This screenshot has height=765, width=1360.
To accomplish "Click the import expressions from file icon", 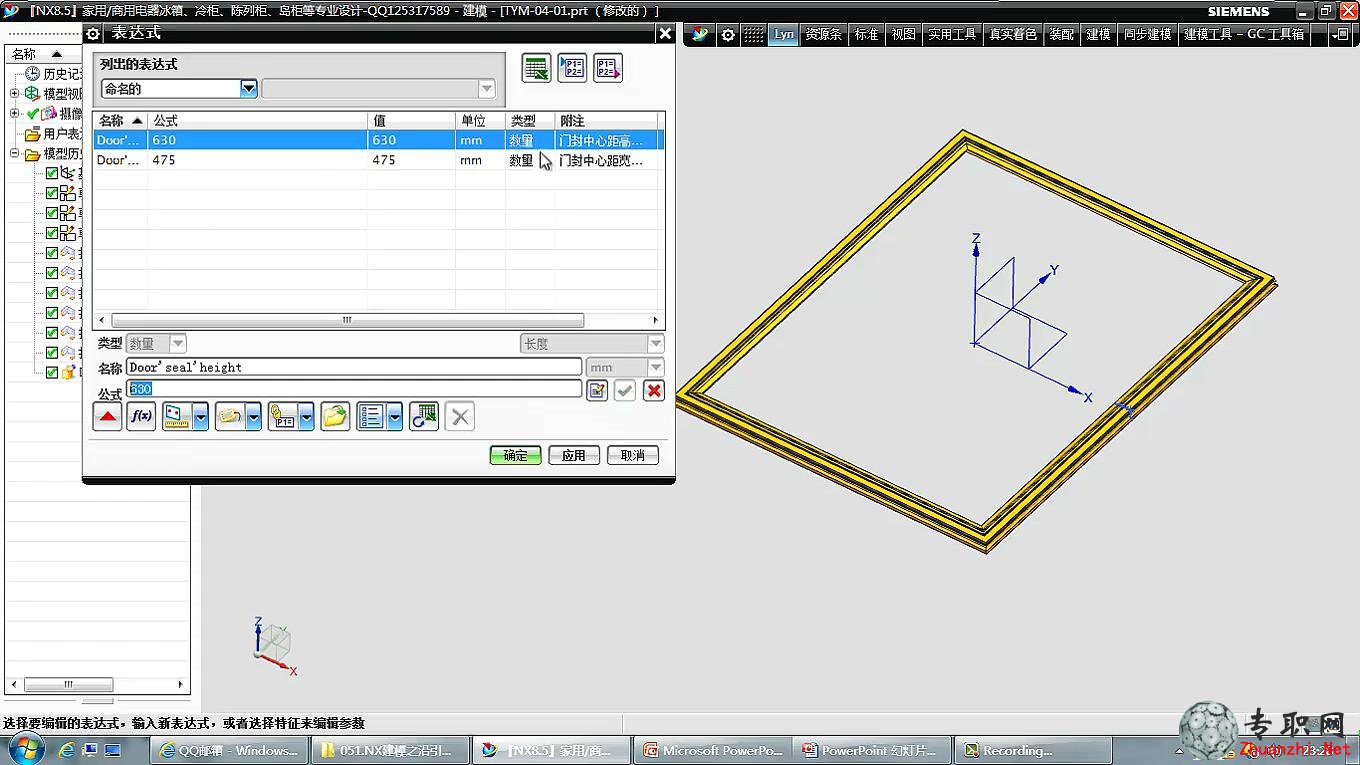I will [x=572, y=68].
